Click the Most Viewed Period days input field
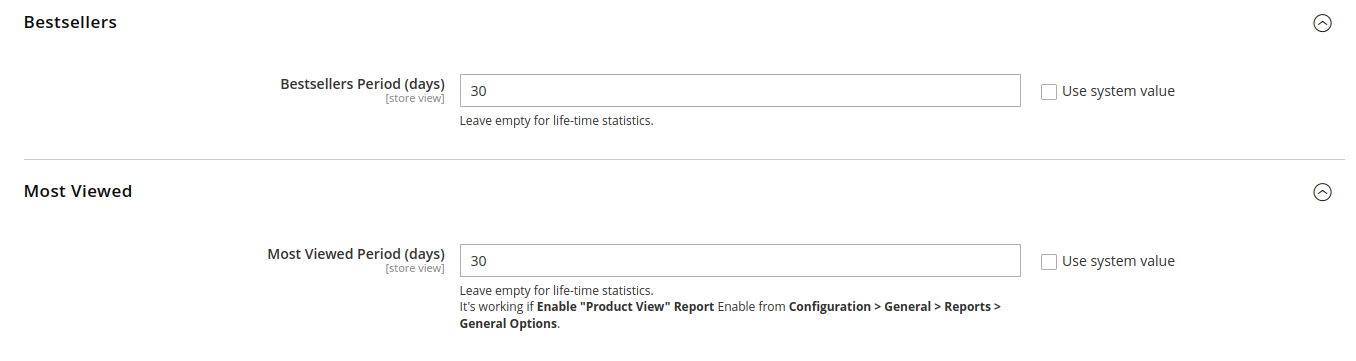The image size is (1356, 361). pos(740,260)
